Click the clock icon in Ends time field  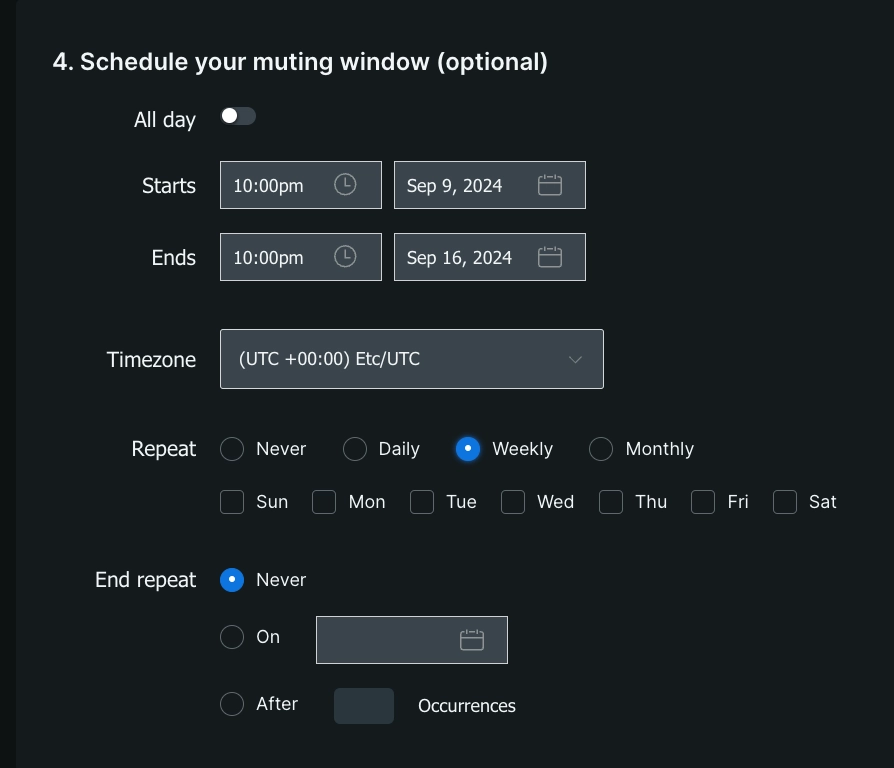tap(345, 257)
